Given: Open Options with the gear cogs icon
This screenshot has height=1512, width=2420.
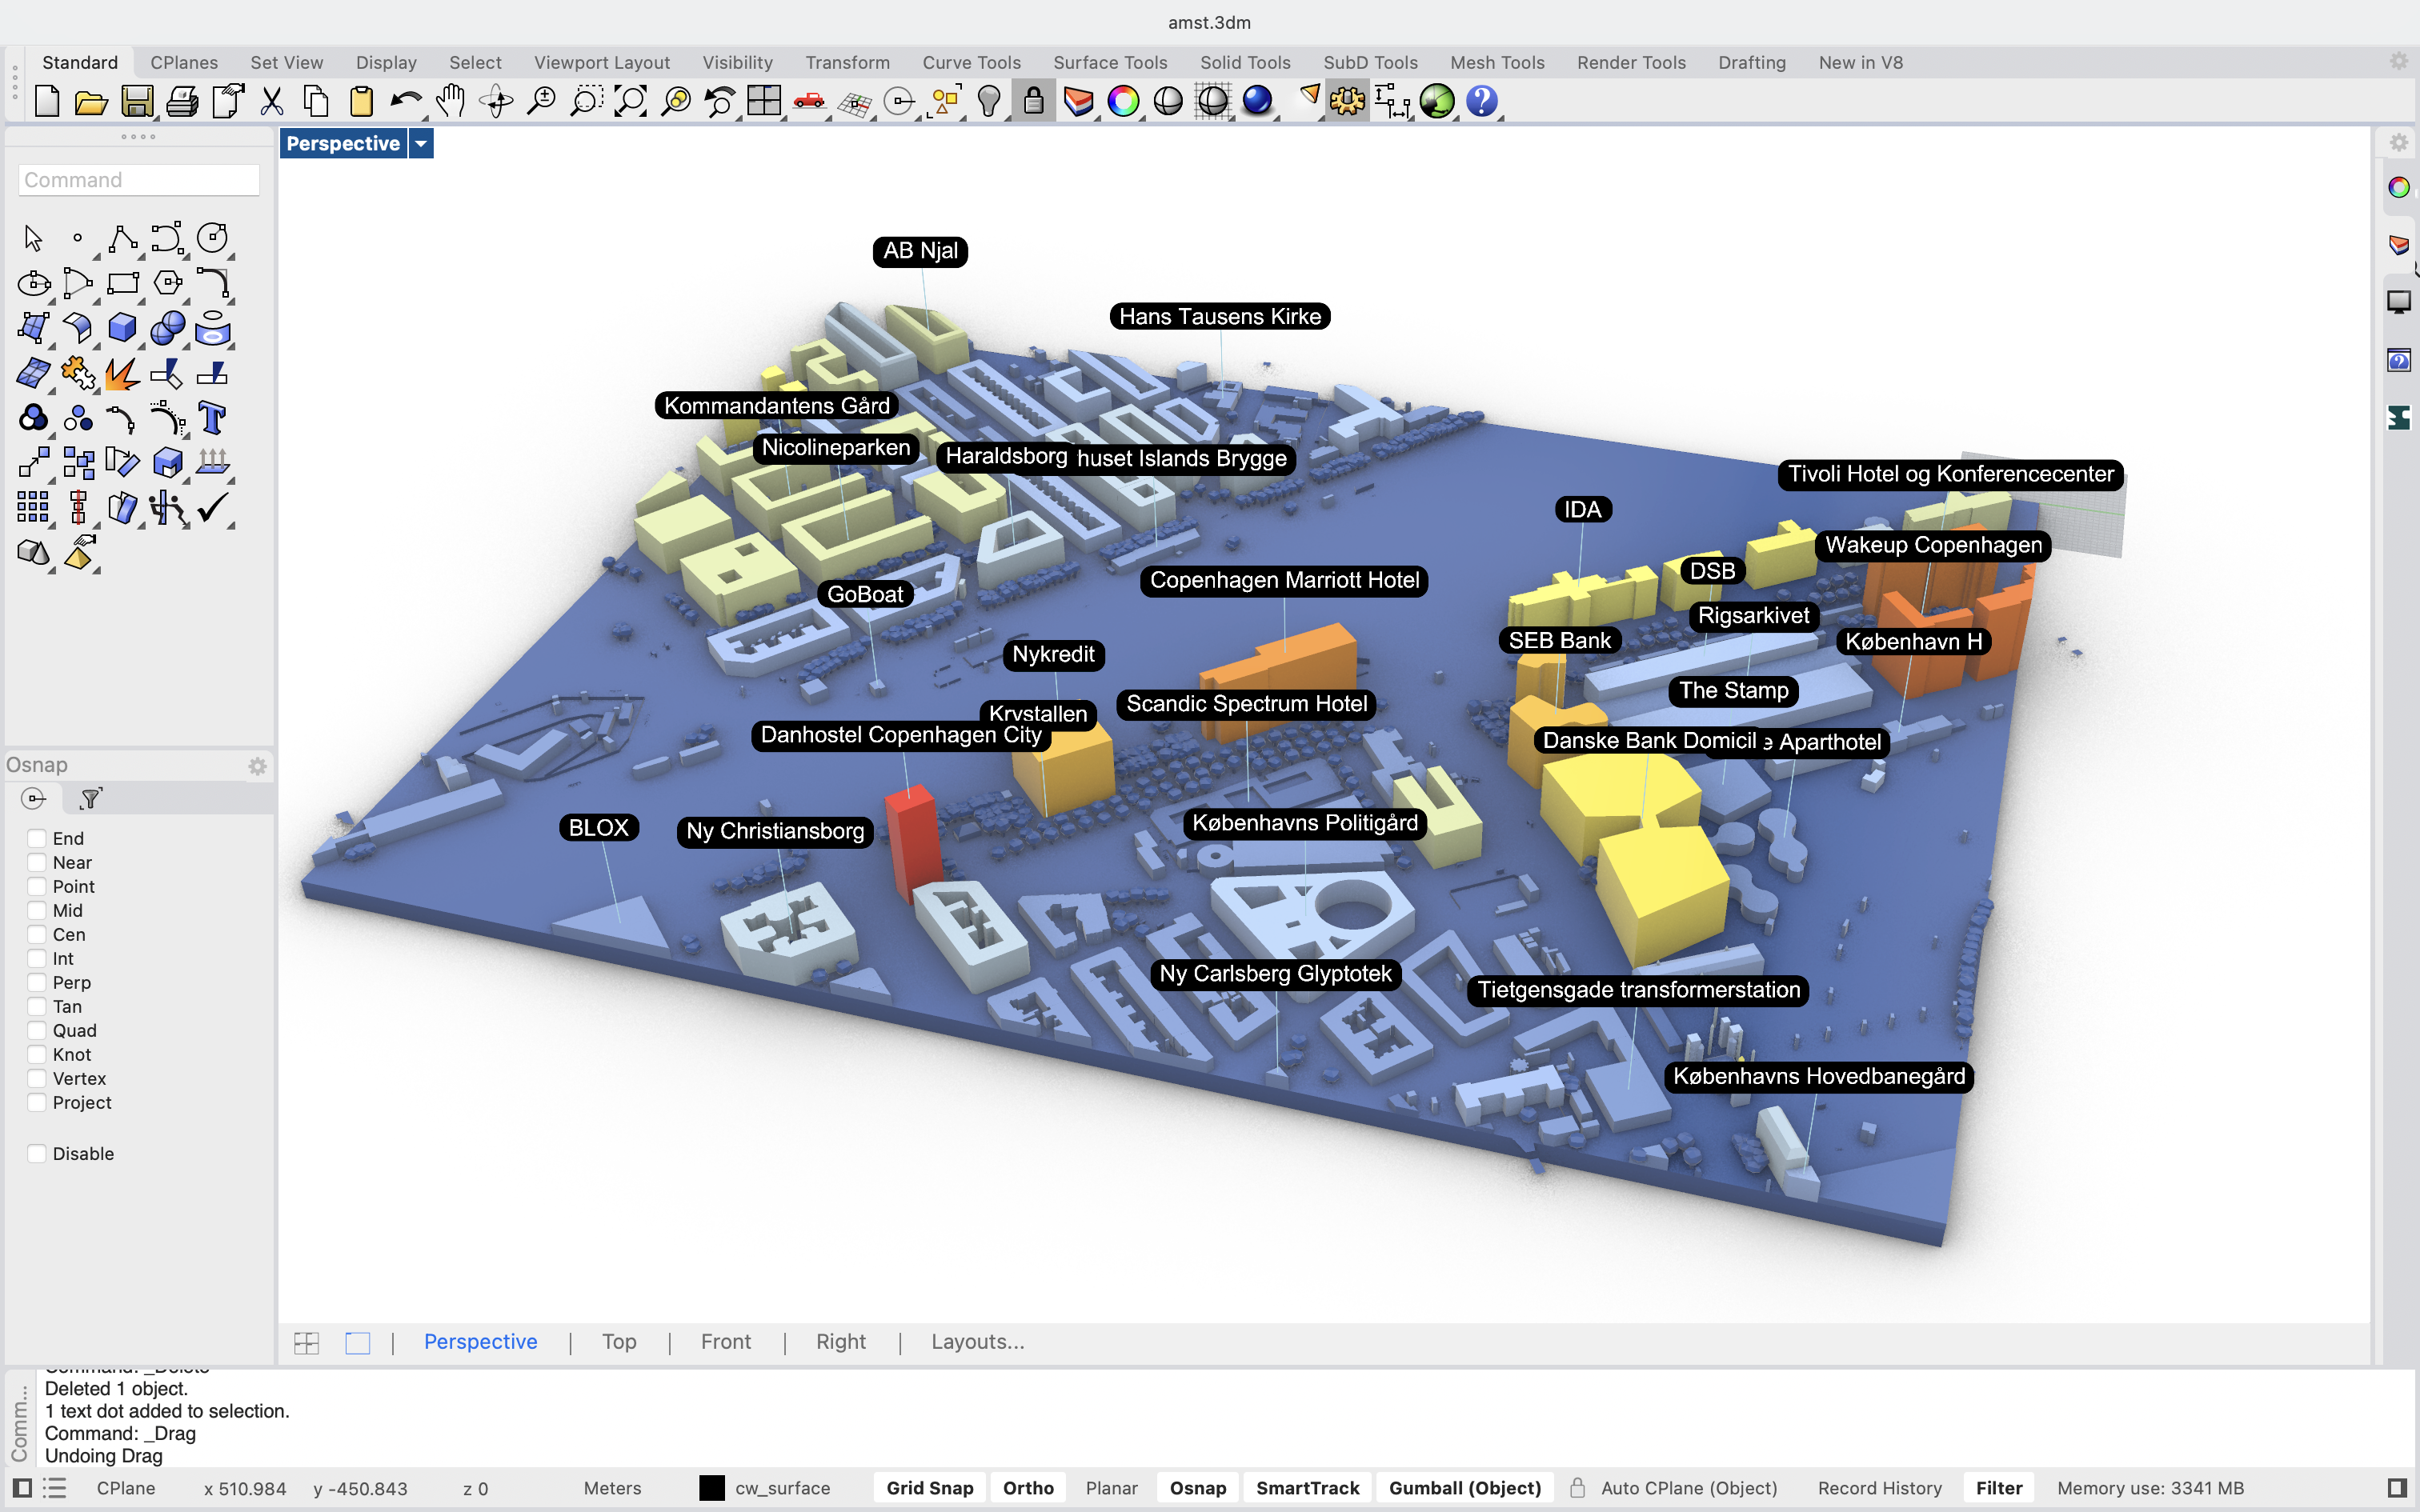Looking at the screenshot, I should [1347, 101].
